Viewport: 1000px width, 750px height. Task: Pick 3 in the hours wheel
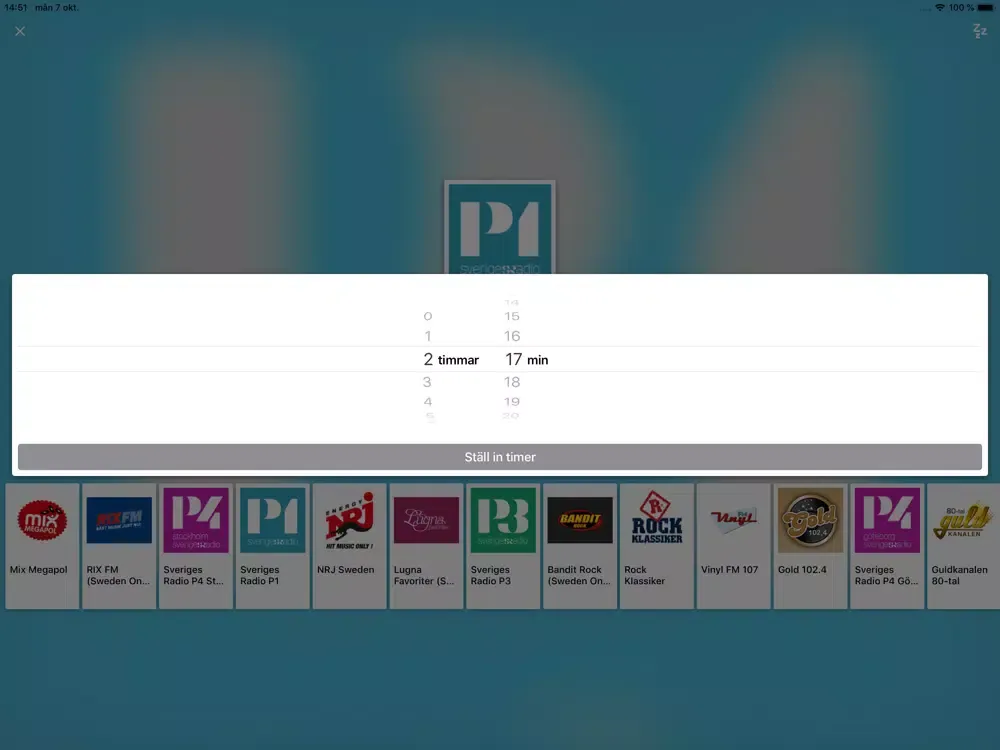click(x=427, y=382)
